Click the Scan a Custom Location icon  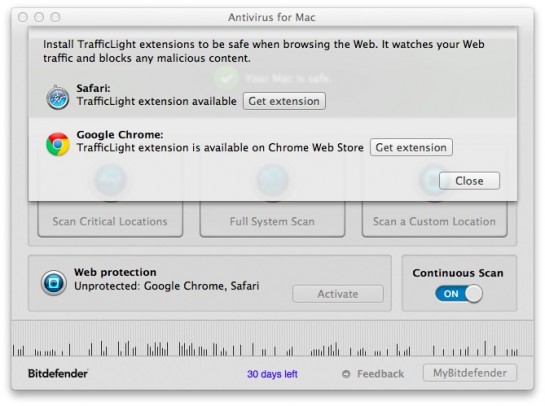[x=434, y=180]
